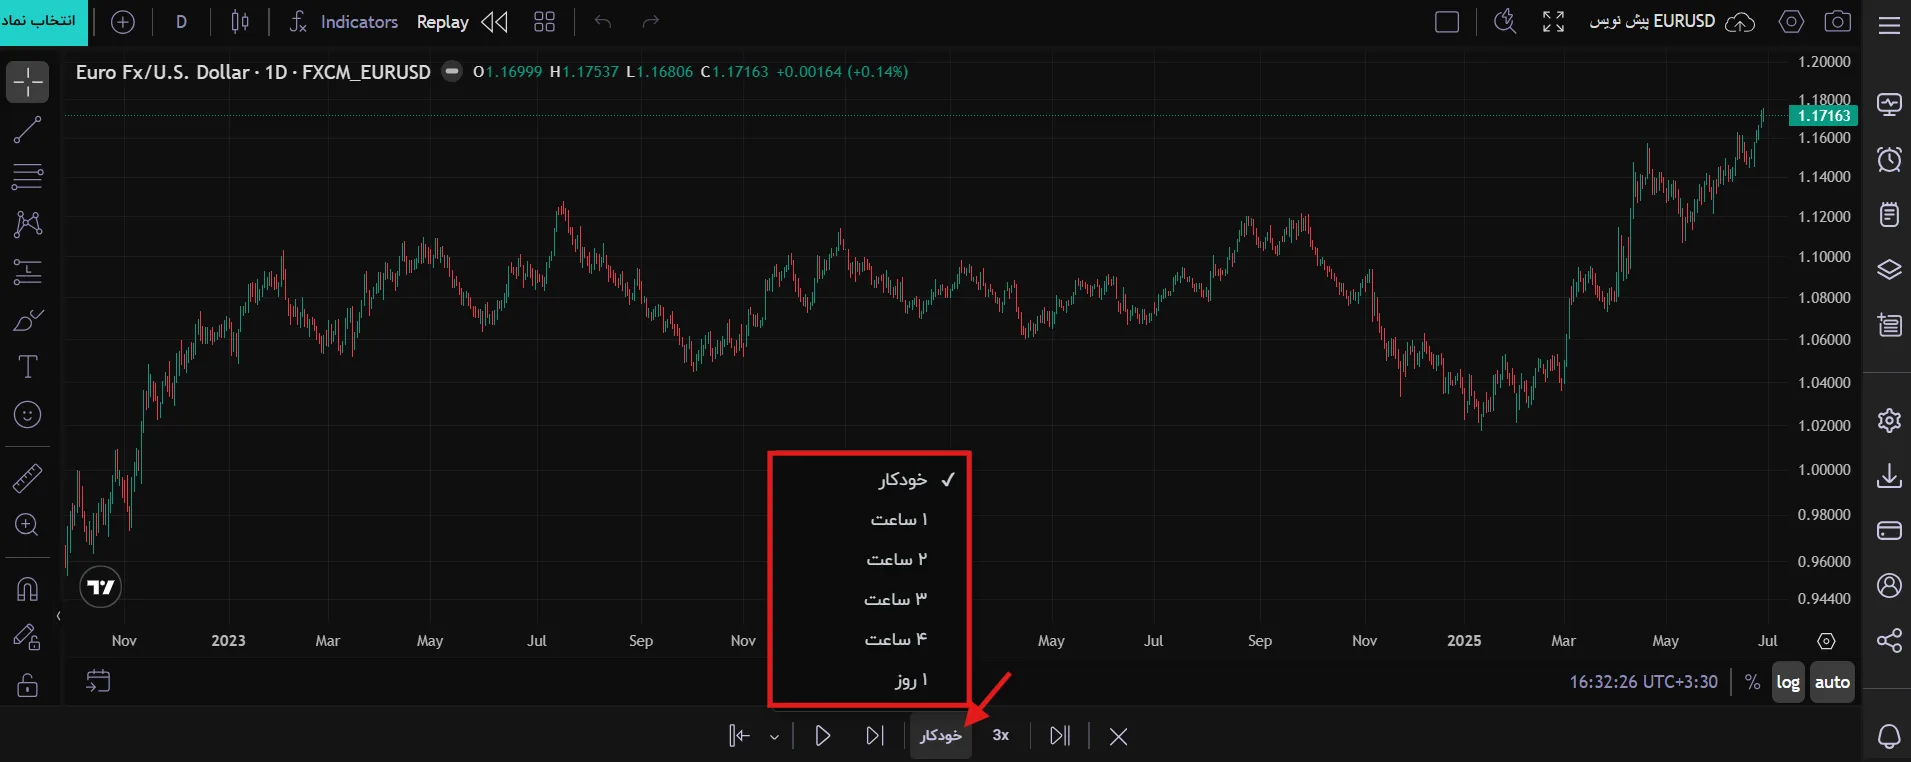Screen dimensions: 1911x762
Task: Select the text annotation tool
Action: click(28, 367)
